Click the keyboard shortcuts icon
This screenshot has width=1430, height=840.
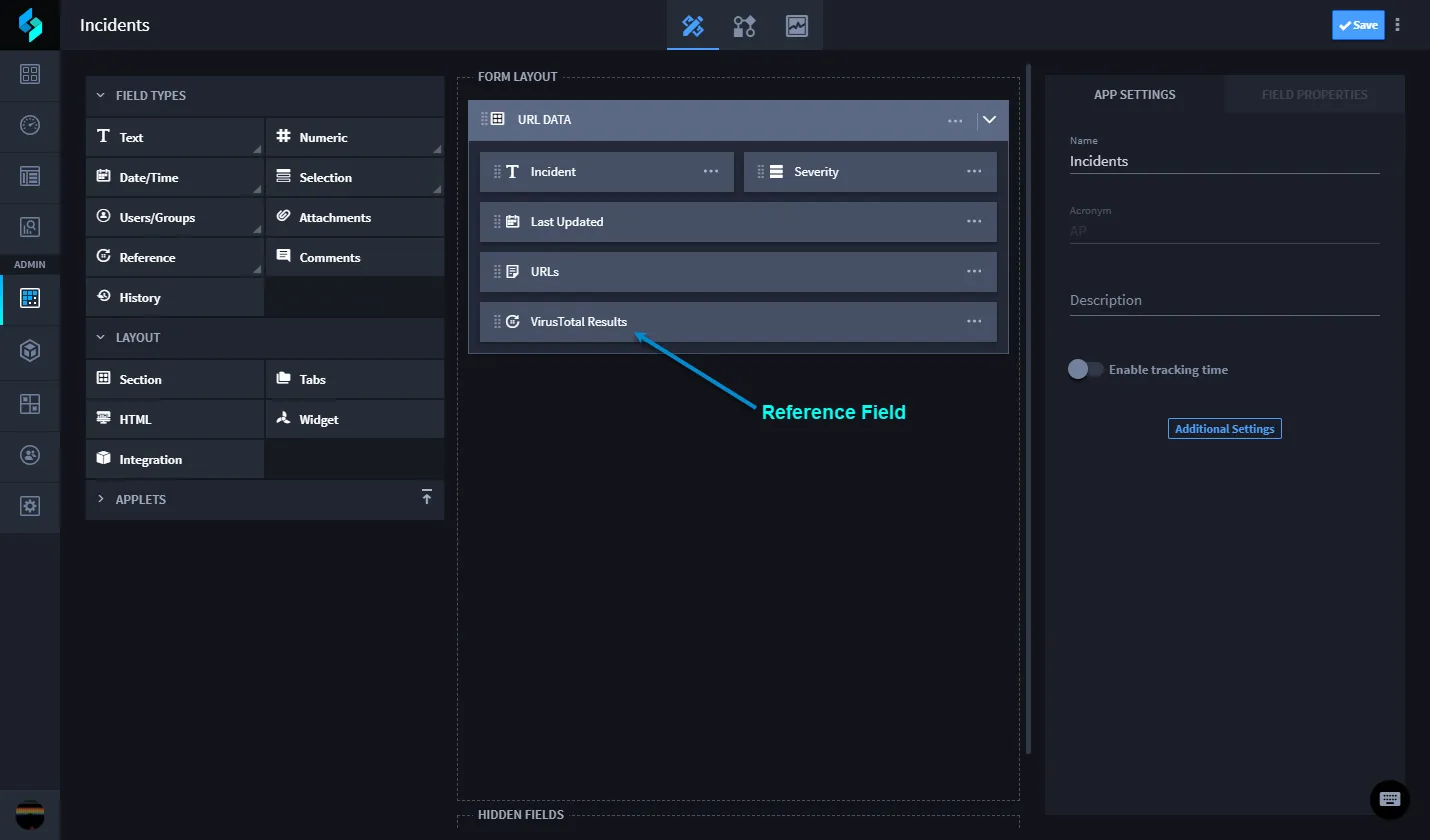click(x=1390, y=799)
